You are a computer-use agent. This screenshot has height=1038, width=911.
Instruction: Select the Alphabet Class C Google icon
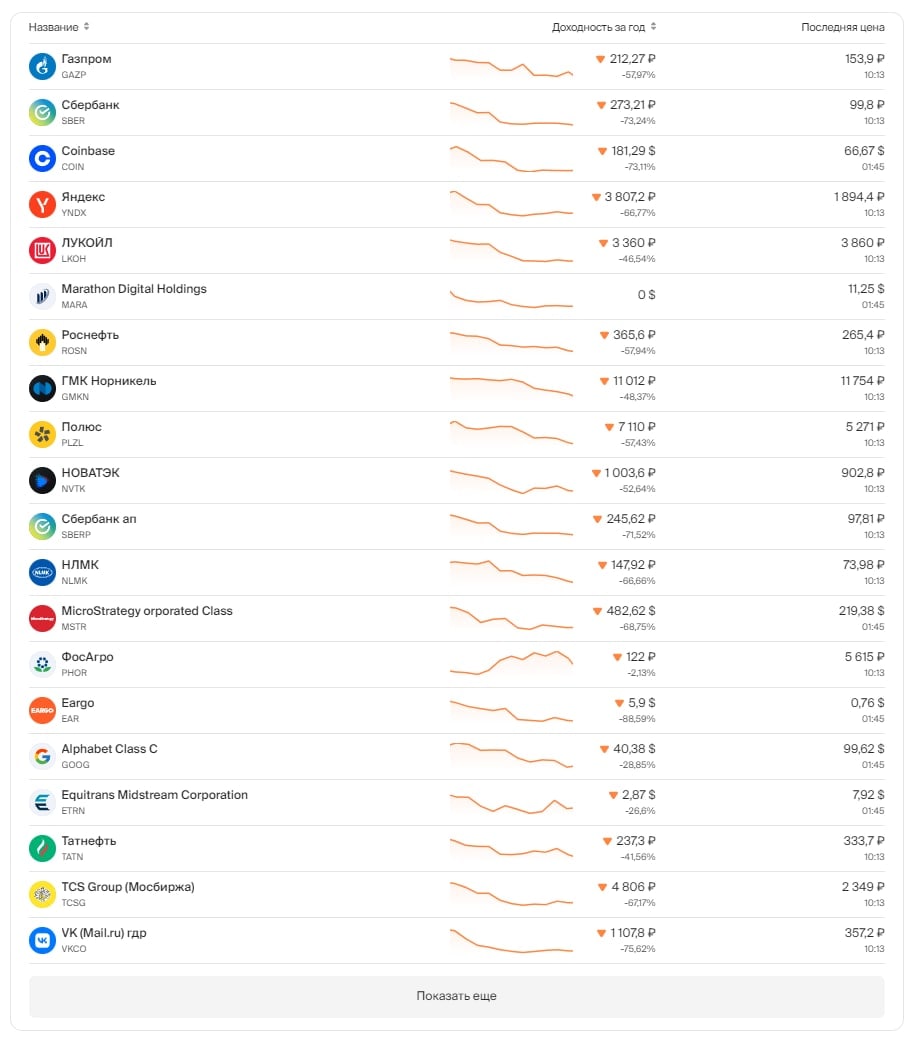click(42, 757)
